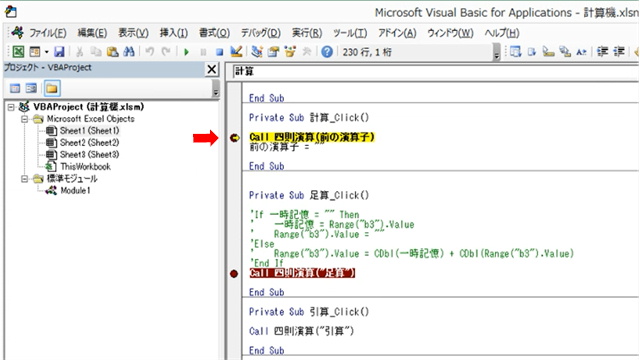Open the アドイン(A) menu
The image size is (640, 360).
tap(397, 33)
